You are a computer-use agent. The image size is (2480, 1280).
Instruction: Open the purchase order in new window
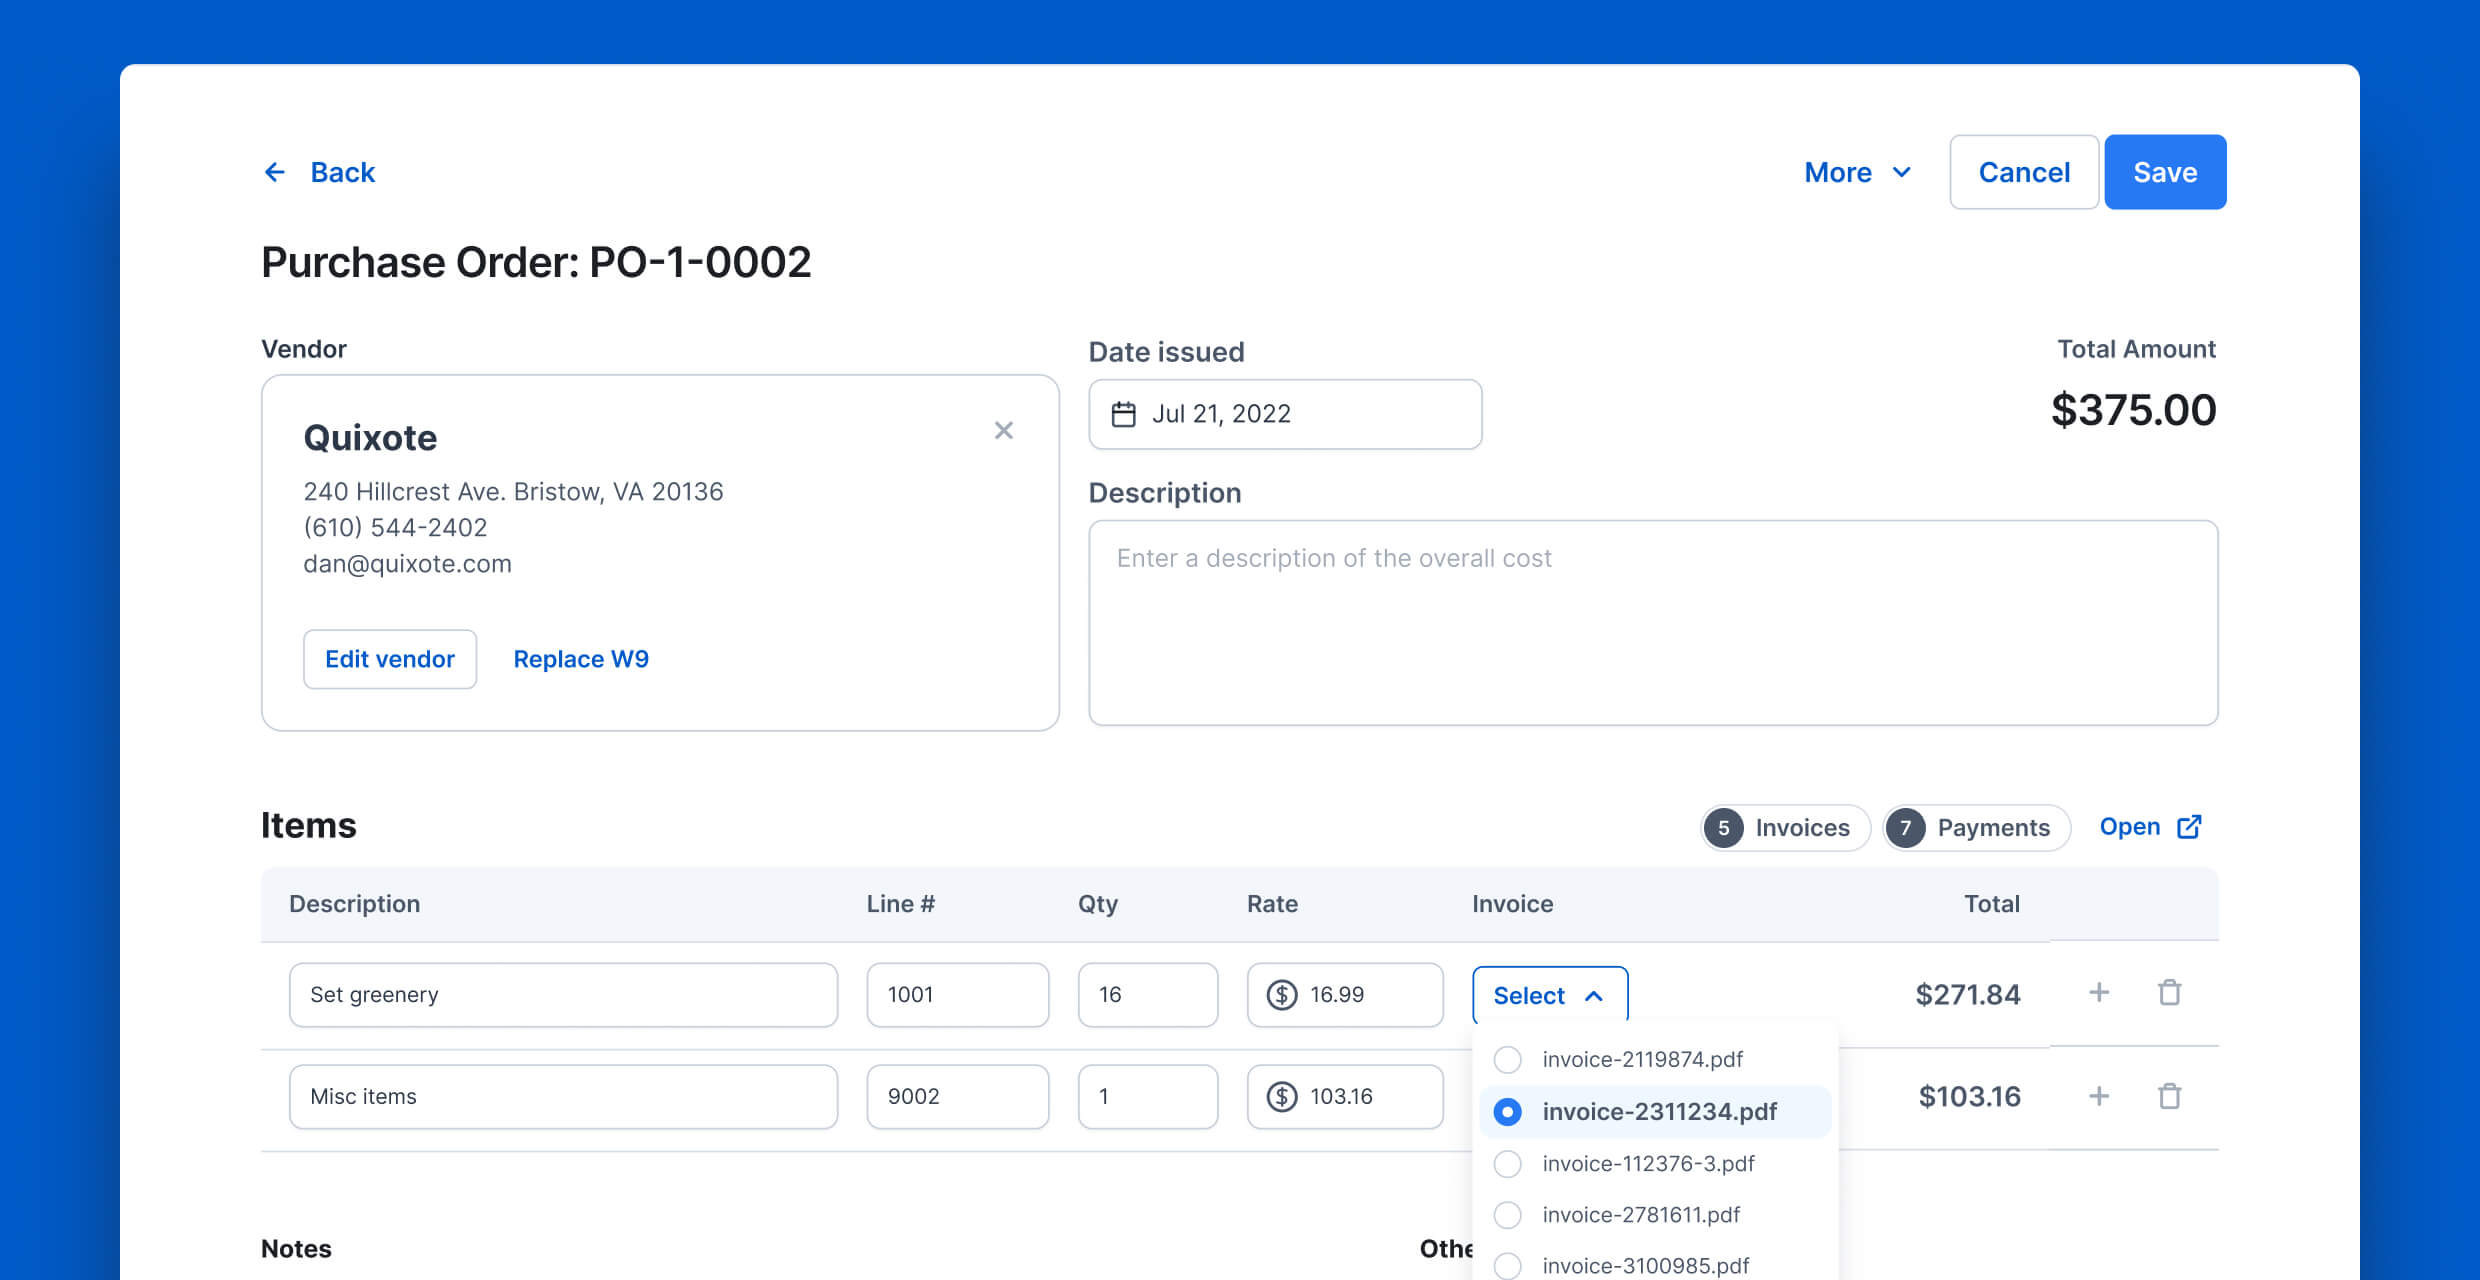[2150, 827]
